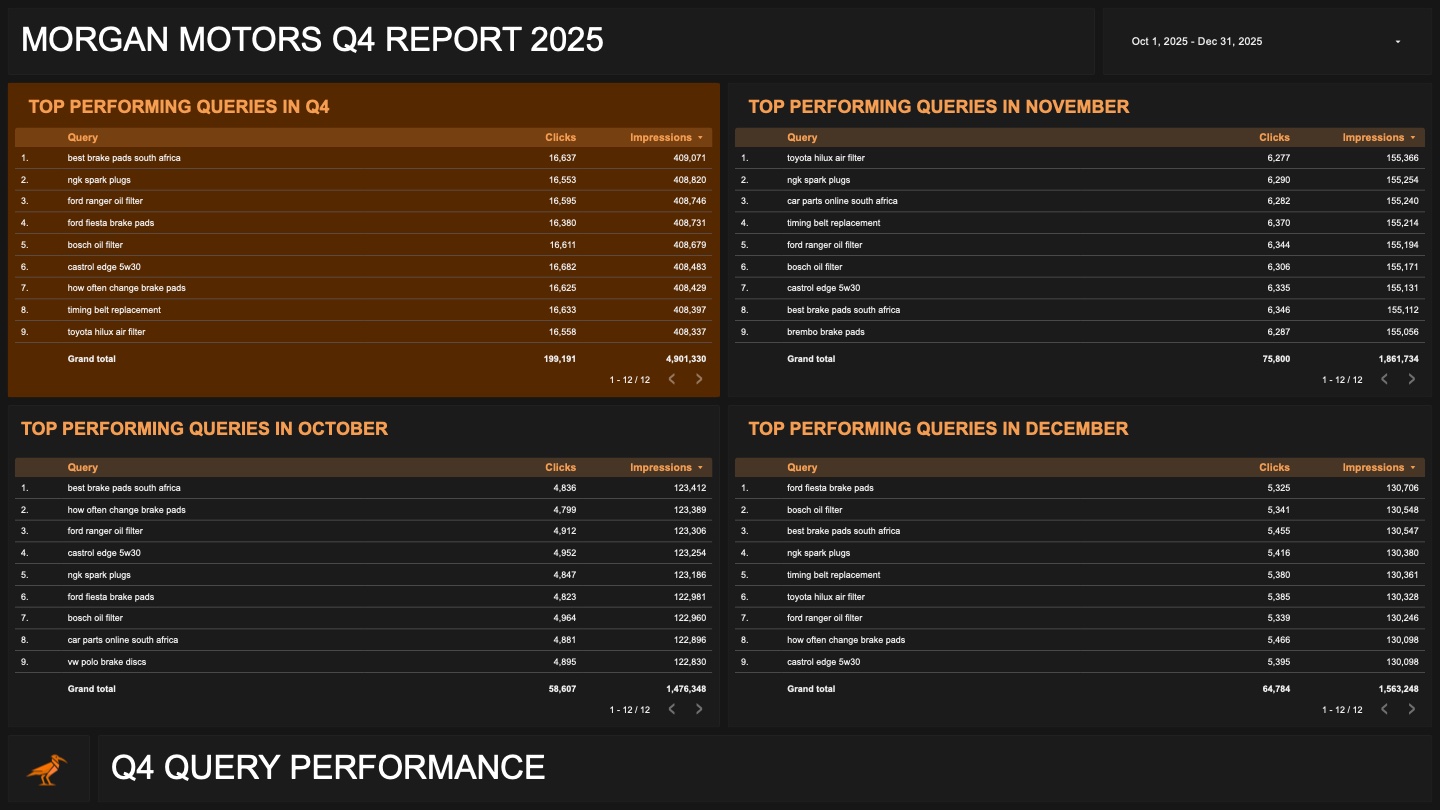Click Clicks column header in November table
Screen dimensions: 1440x810
[1274, 138]
